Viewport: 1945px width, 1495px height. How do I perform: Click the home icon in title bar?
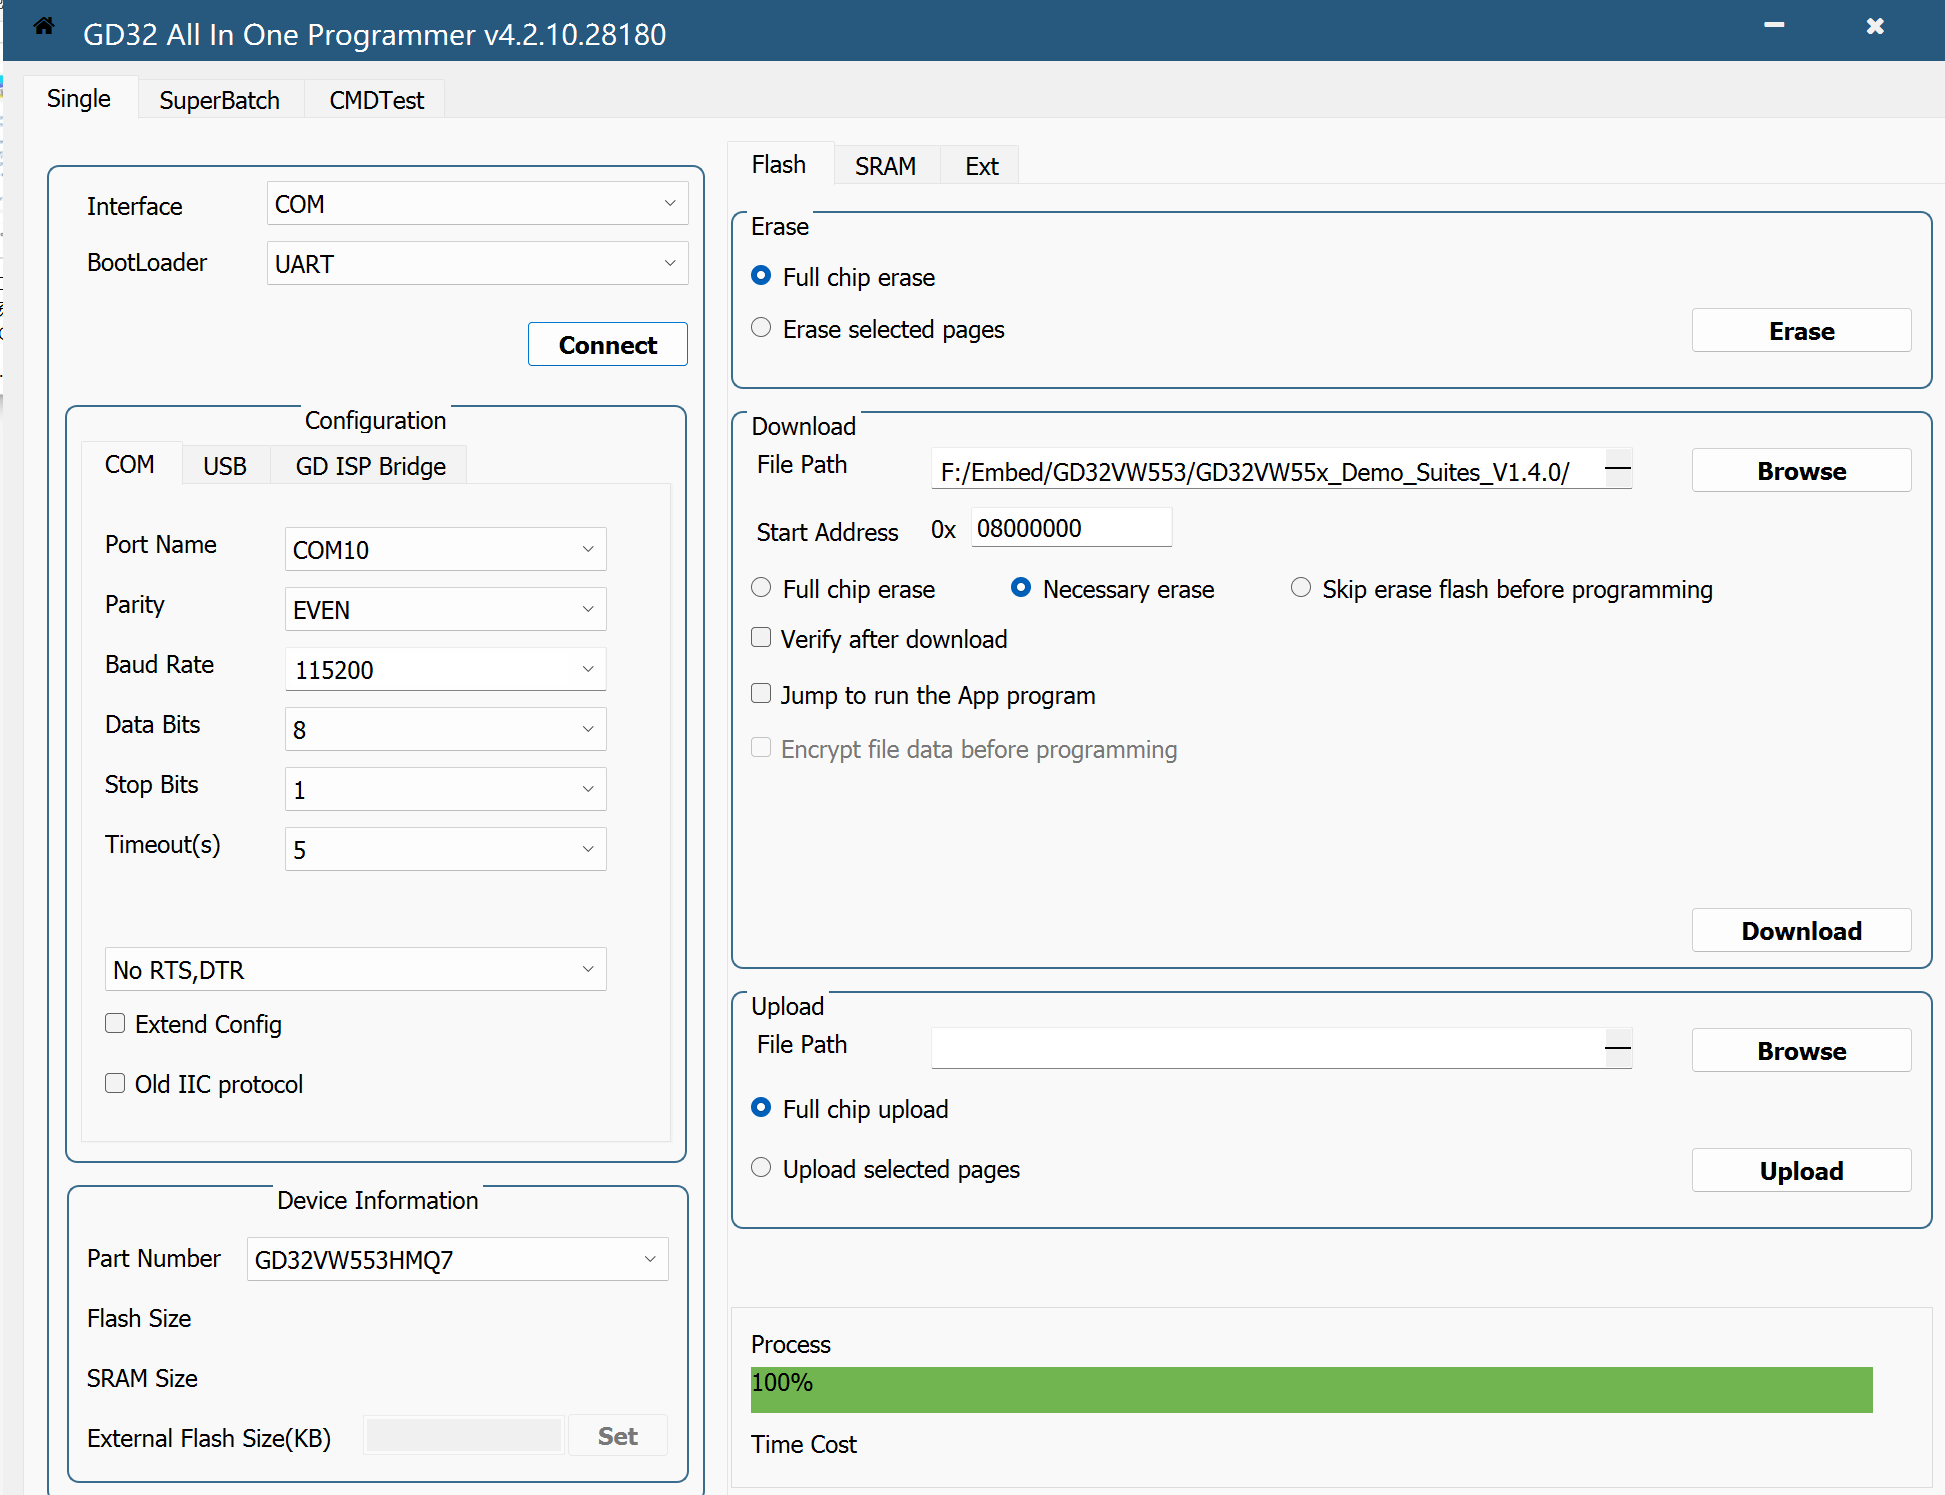[x=44, y=26]
